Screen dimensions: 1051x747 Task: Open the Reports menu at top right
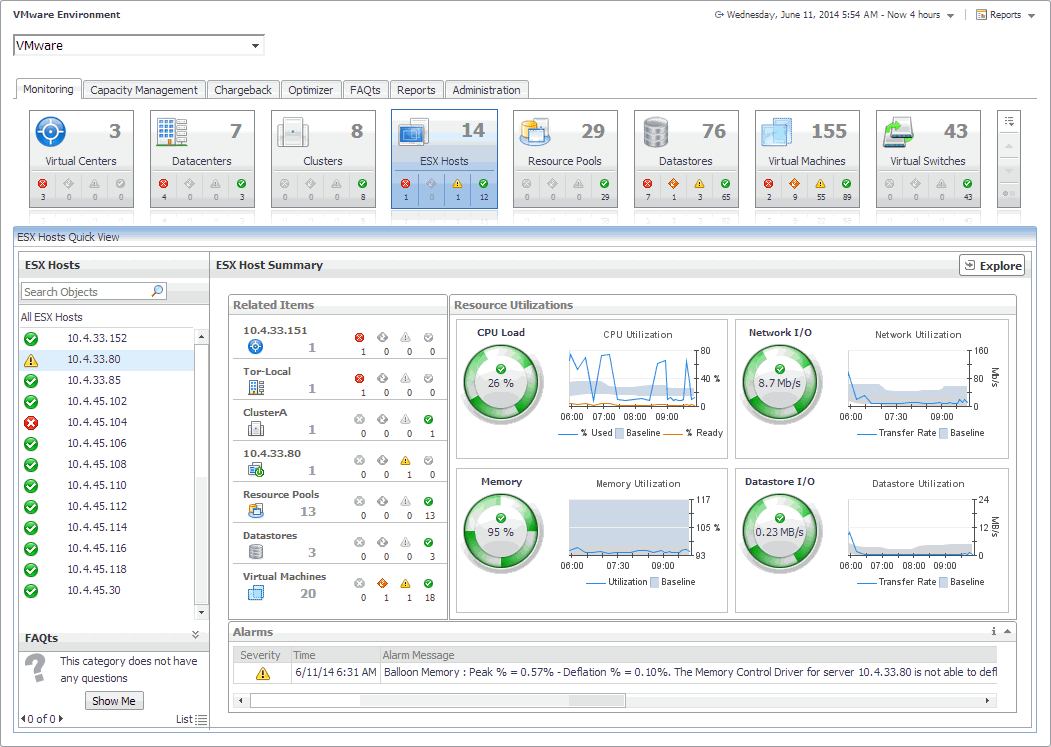tap(1005, 15)
